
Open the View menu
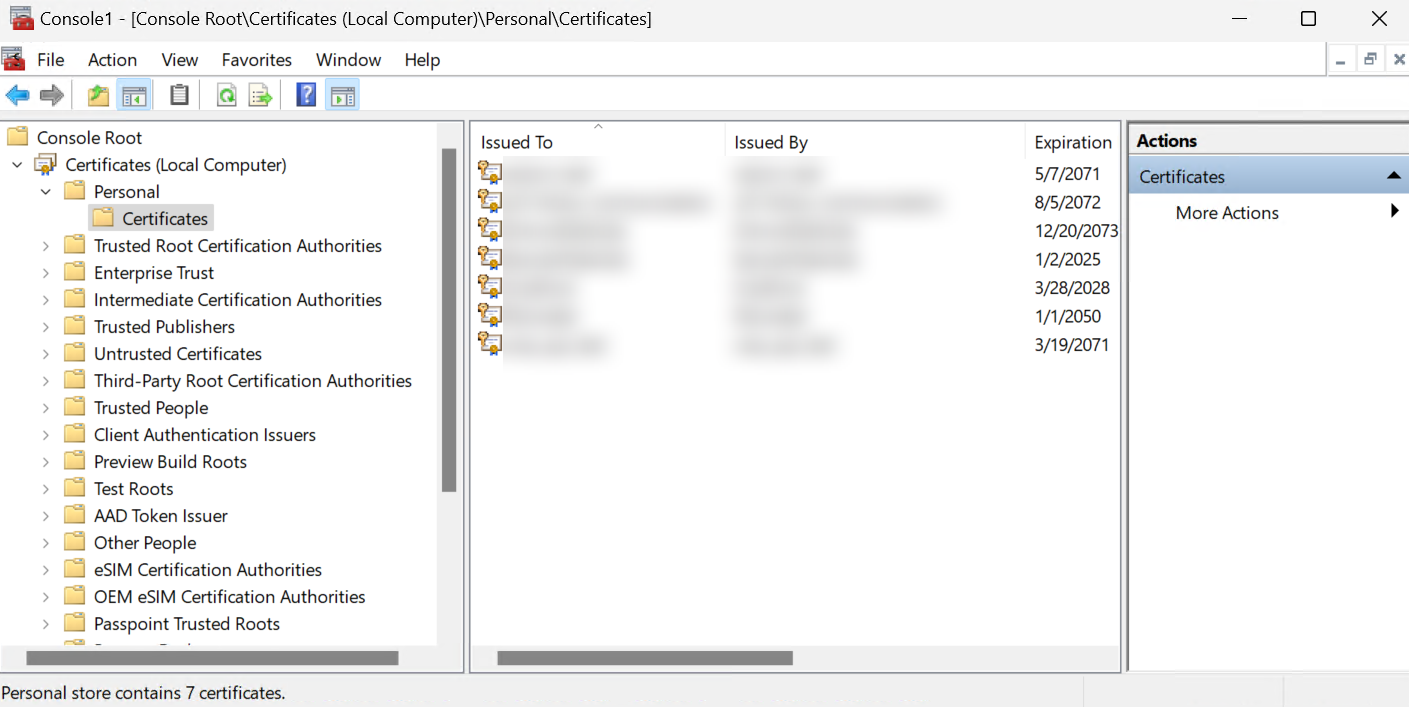[179, 59]
